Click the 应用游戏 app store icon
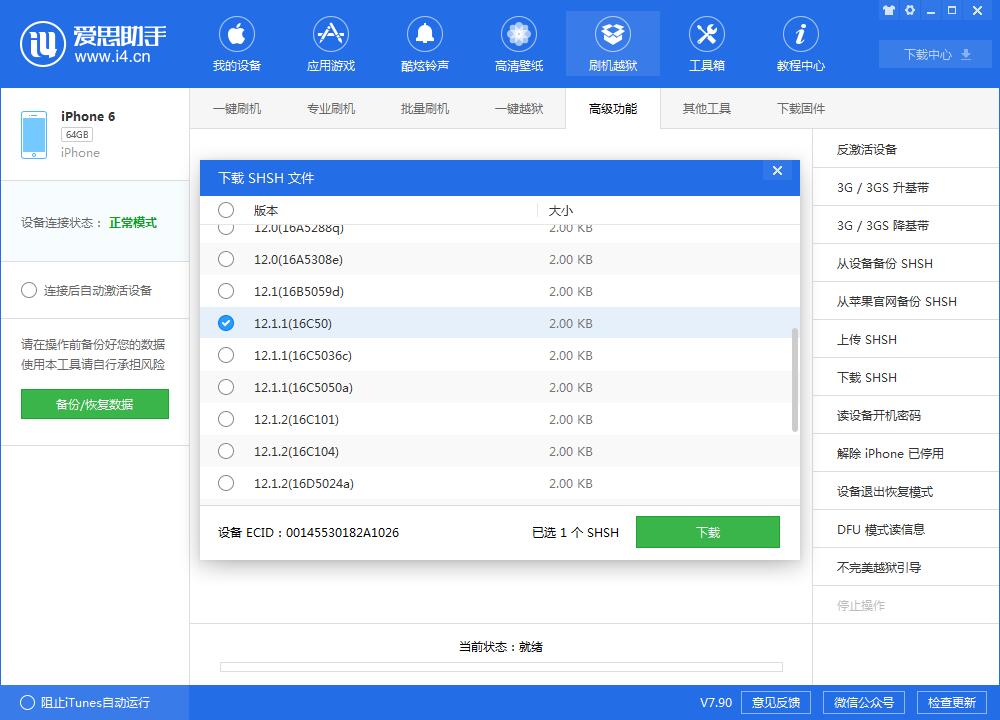This screenshot has height=720, width=1000. (330, 35)
